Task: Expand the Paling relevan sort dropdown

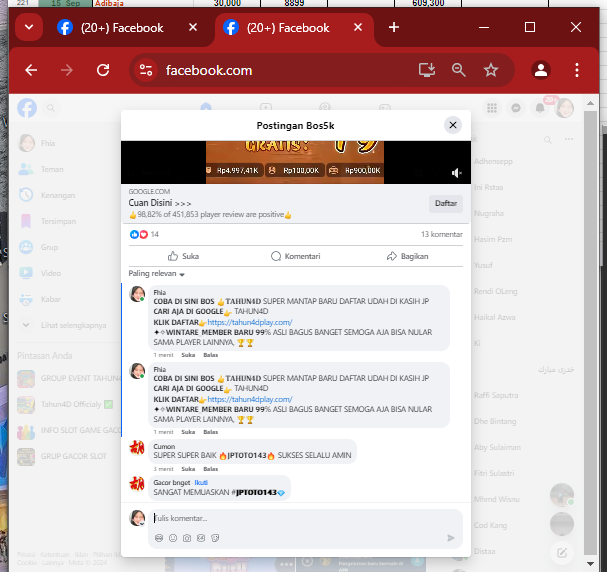Action: [156, 274]
